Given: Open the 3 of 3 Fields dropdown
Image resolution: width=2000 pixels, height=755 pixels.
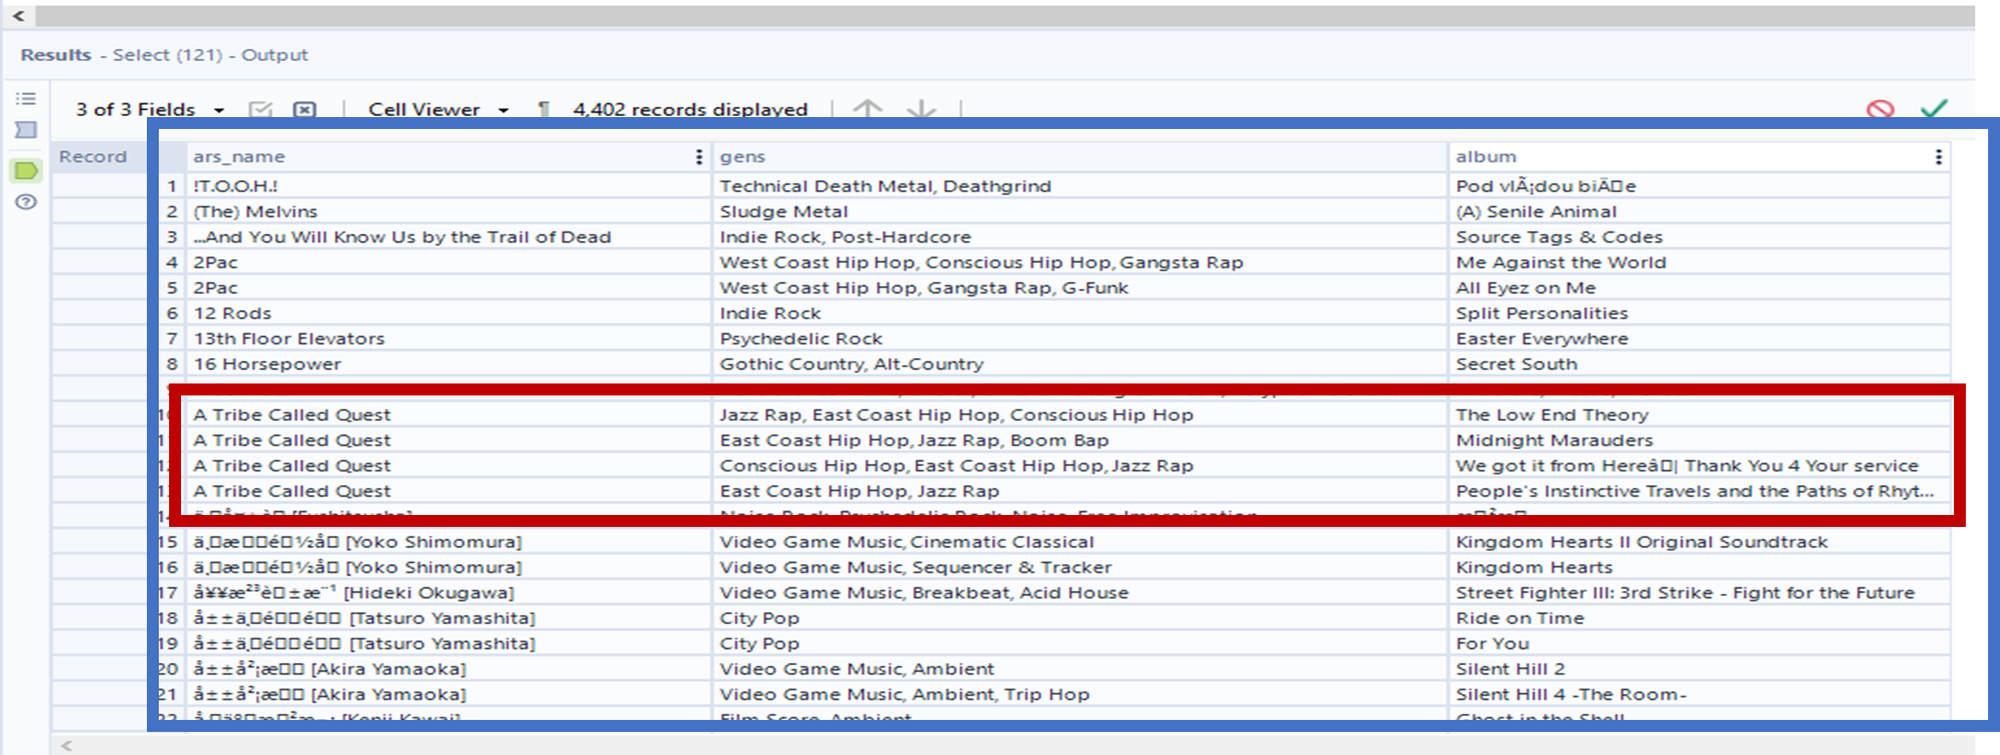Looking at the screenshot, I should (150, 109).
